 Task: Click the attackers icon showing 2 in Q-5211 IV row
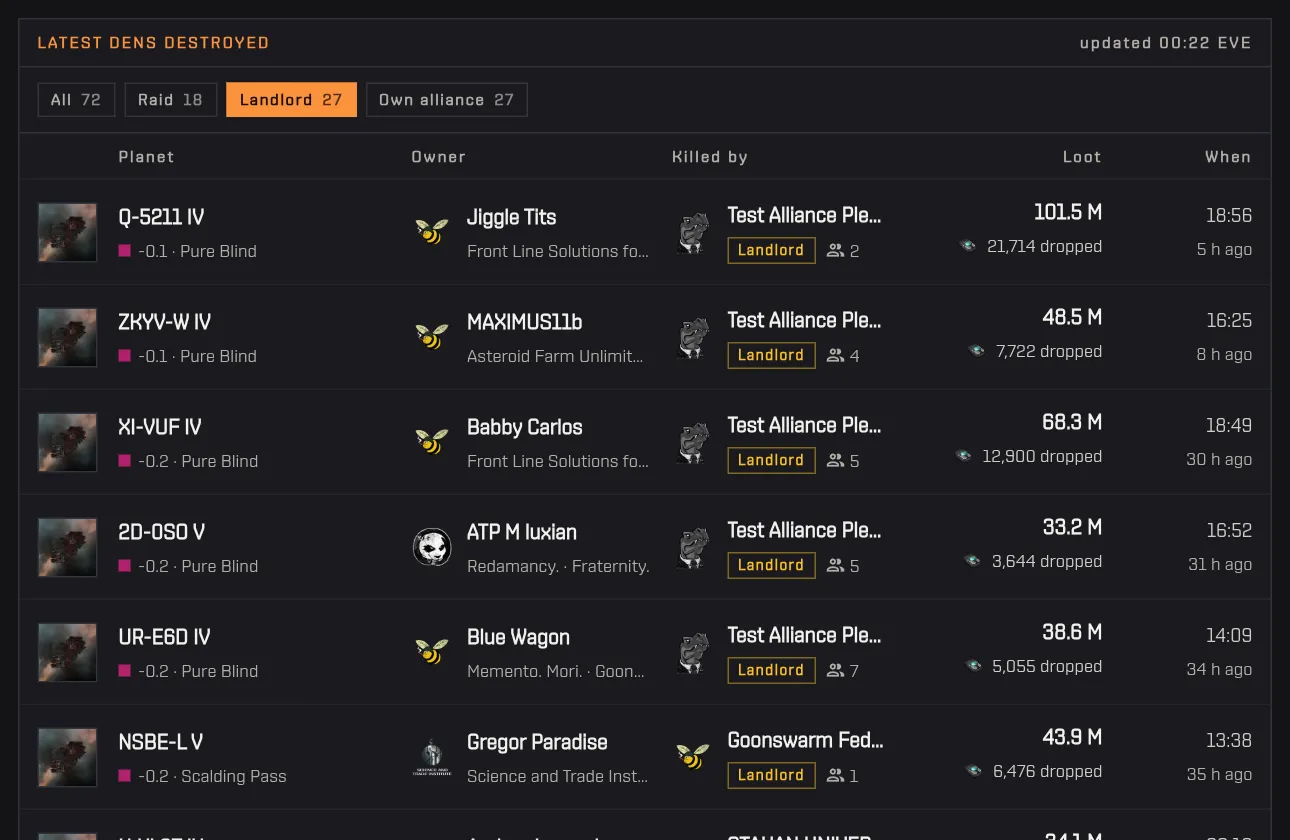[835, 251]
